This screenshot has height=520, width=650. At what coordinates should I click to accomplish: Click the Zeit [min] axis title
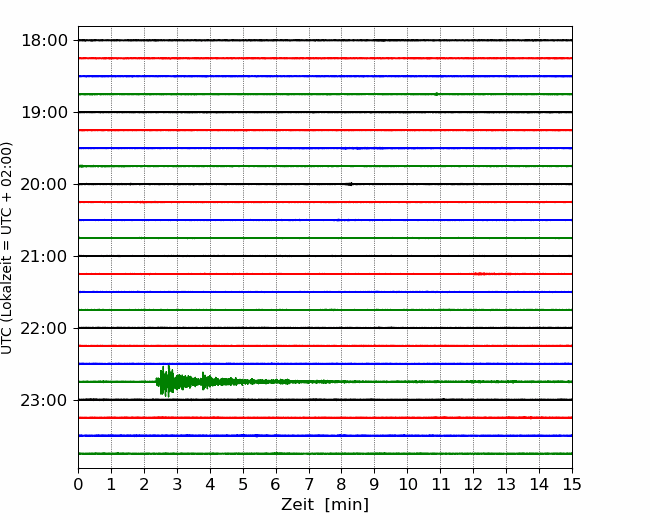(x=325, y=505)
